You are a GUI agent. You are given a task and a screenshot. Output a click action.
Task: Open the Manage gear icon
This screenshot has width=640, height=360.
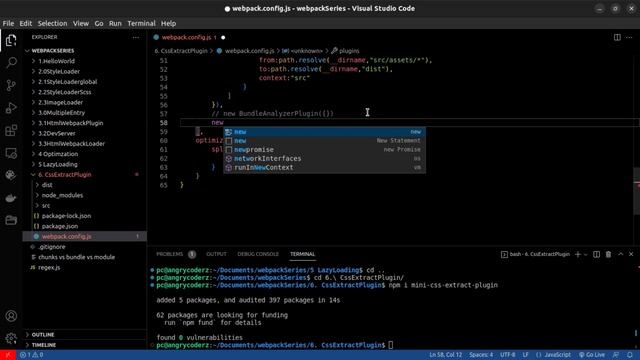[11, 338]
